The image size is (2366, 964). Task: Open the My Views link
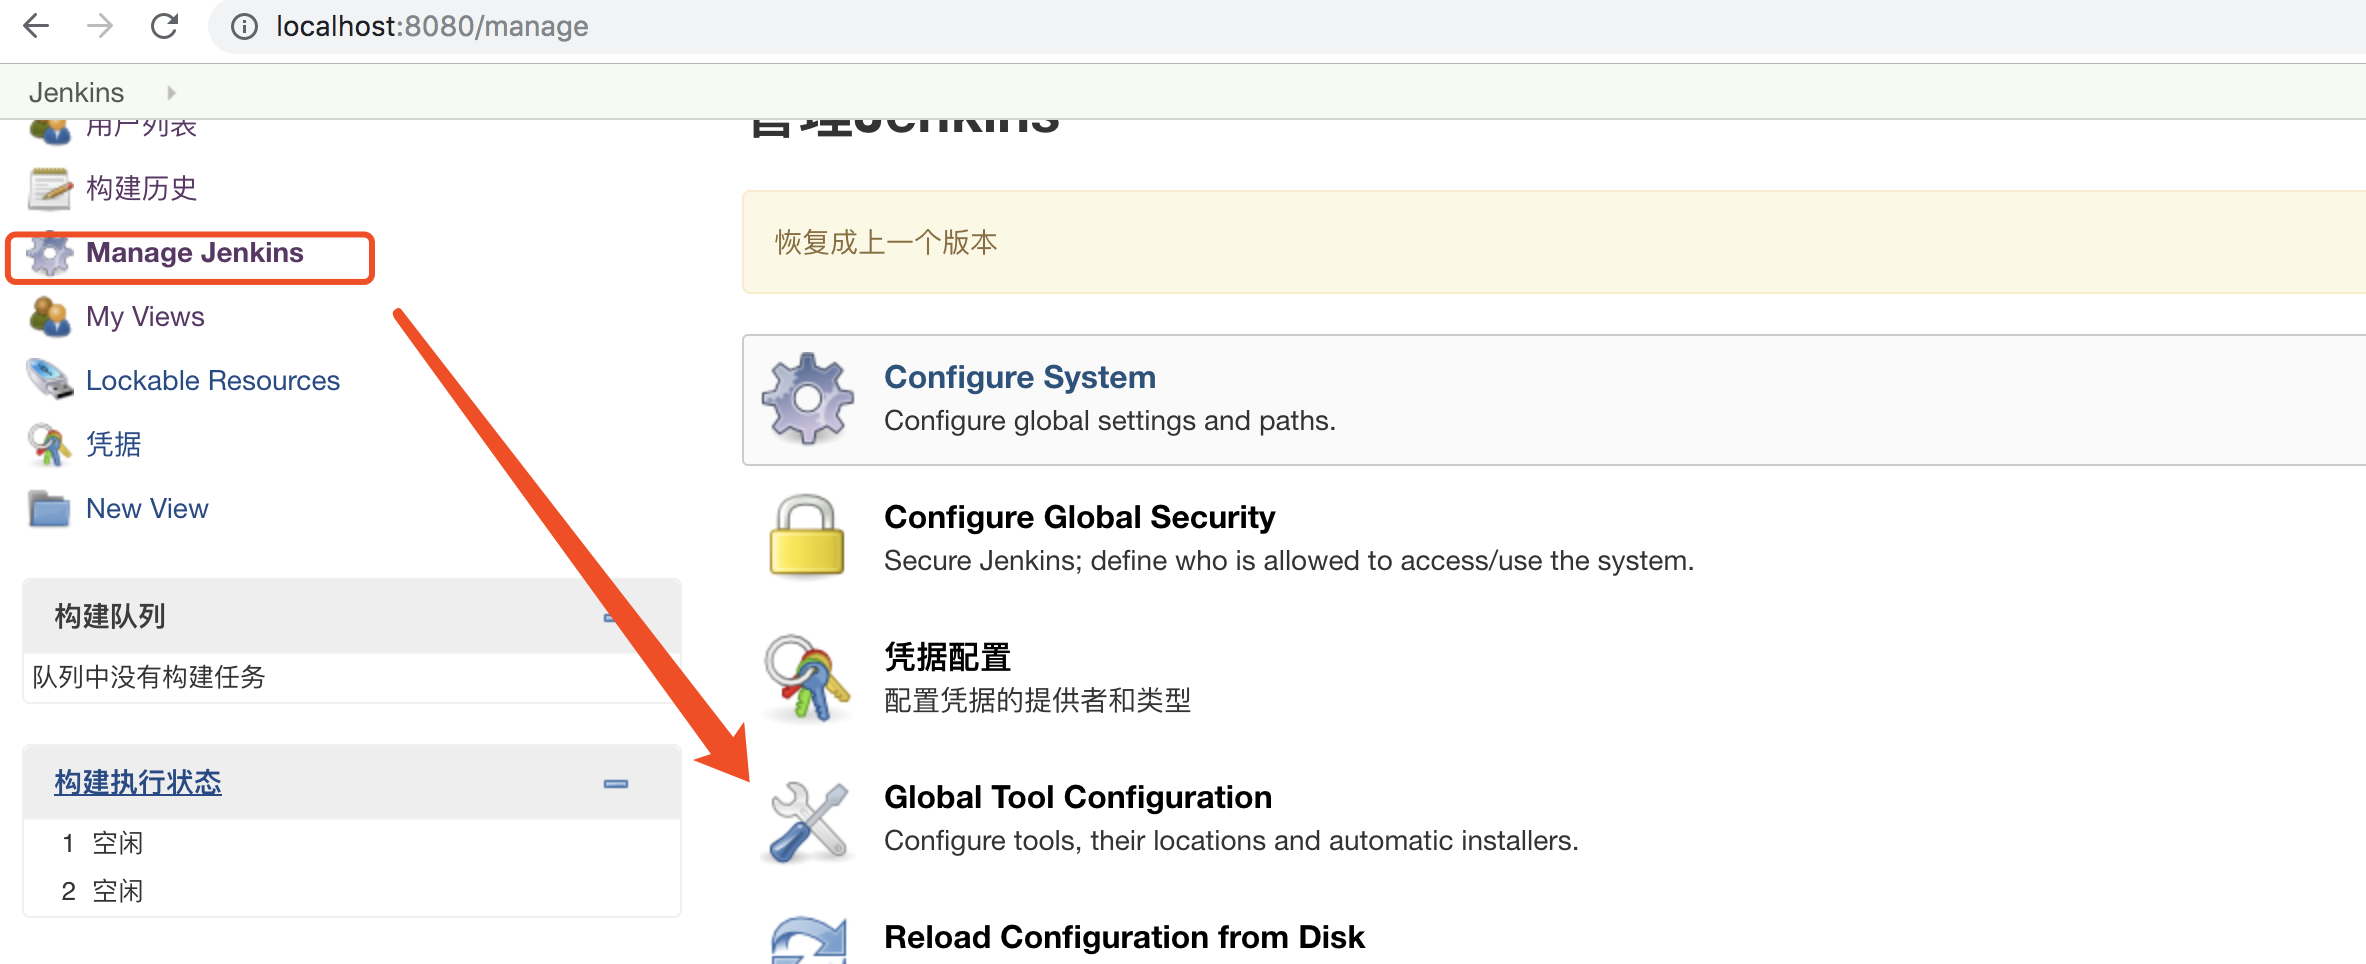tap(145, 317)
